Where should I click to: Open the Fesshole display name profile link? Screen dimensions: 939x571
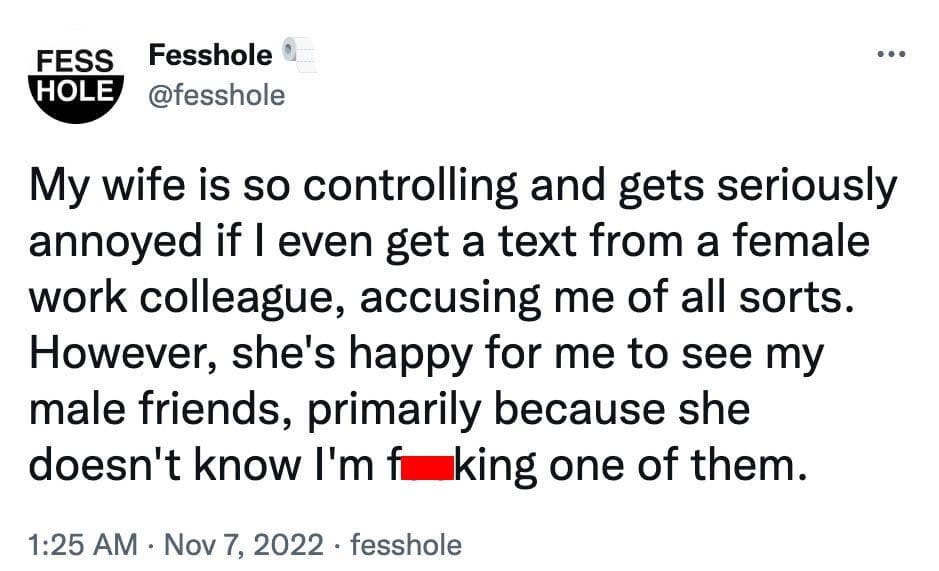point(209,55)
